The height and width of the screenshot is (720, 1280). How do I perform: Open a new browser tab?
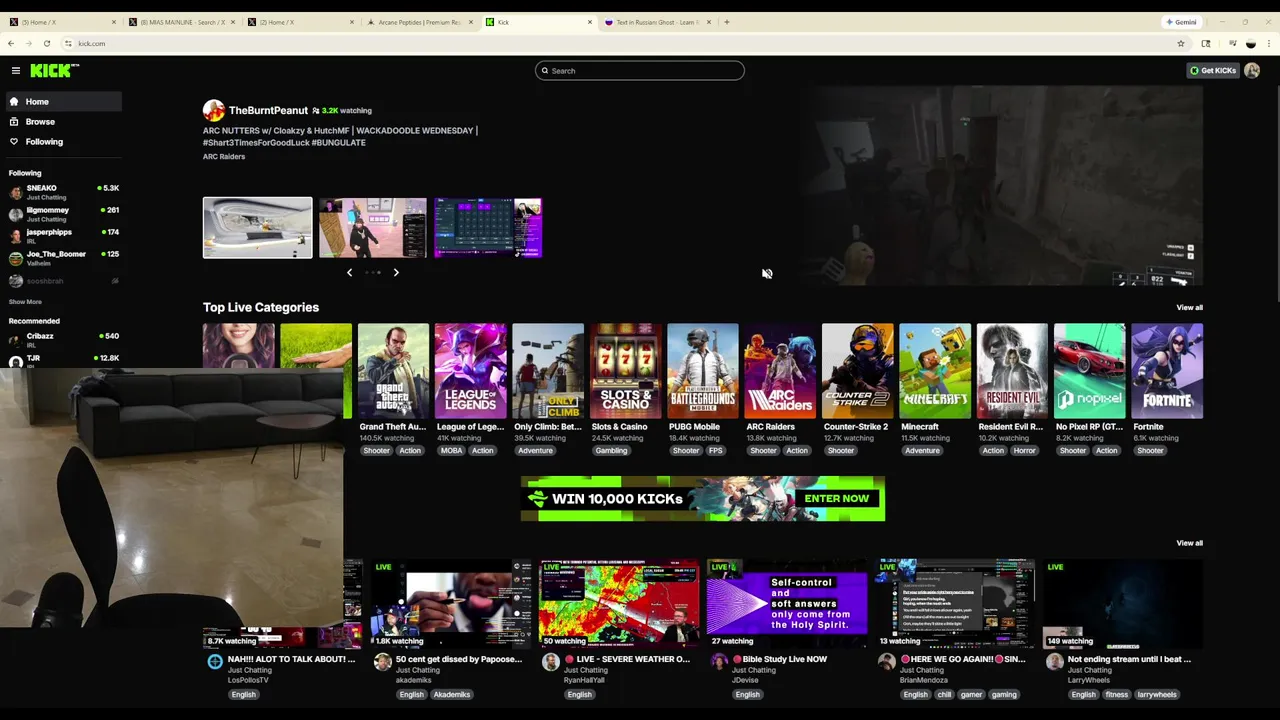pos(727,22)
